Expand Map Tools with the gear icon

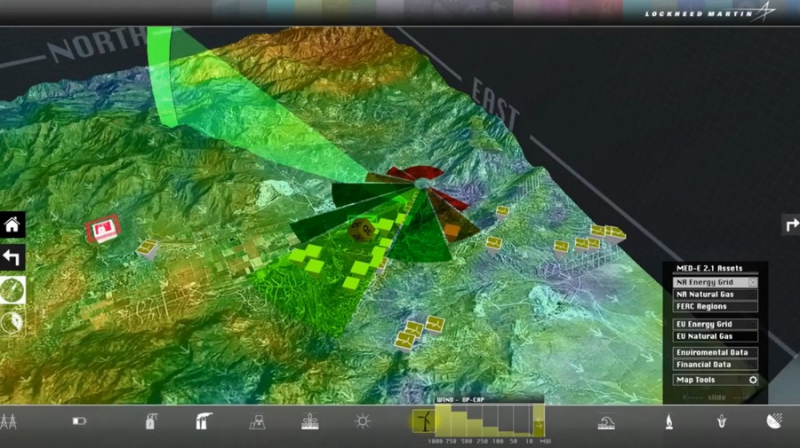point(752,380)
